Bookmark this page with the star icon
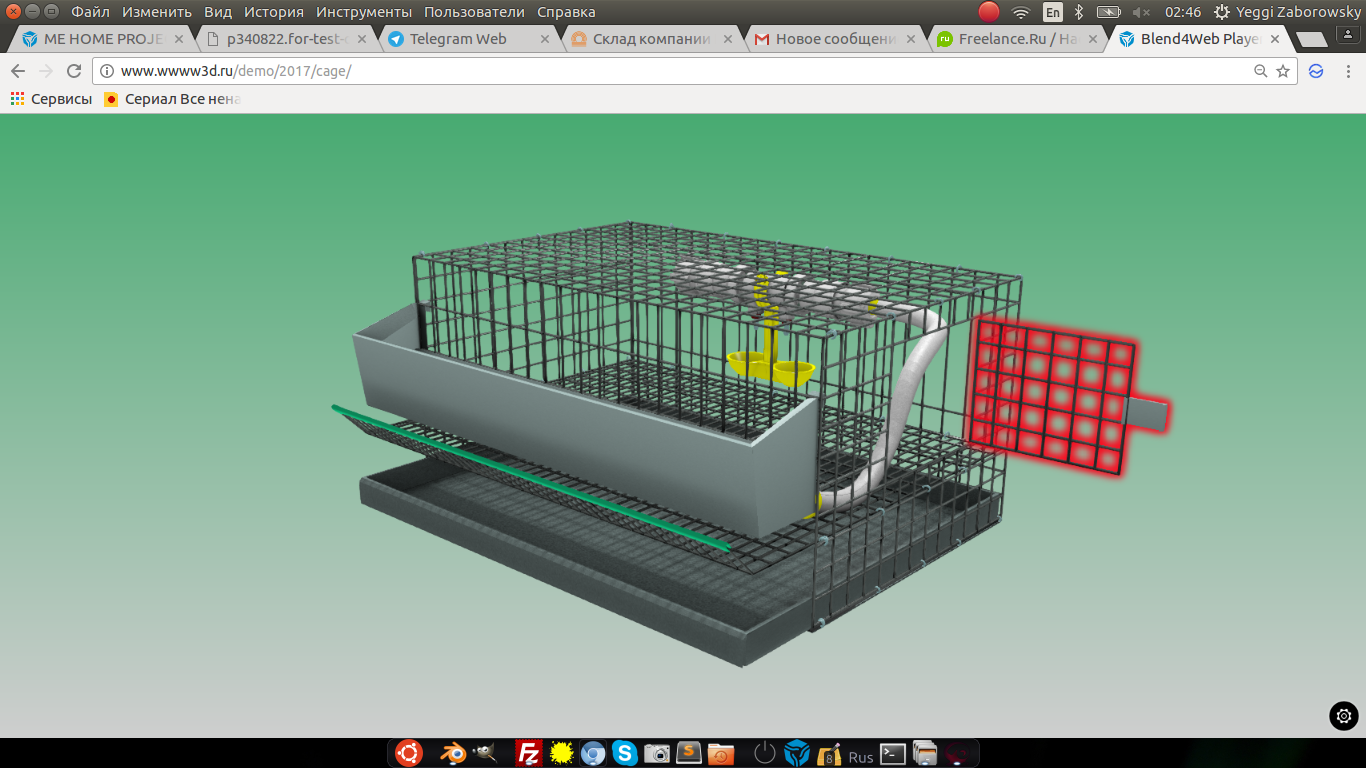This screenshot has width=1366, height=768. pyautogui.click(x=1283, y=71)
